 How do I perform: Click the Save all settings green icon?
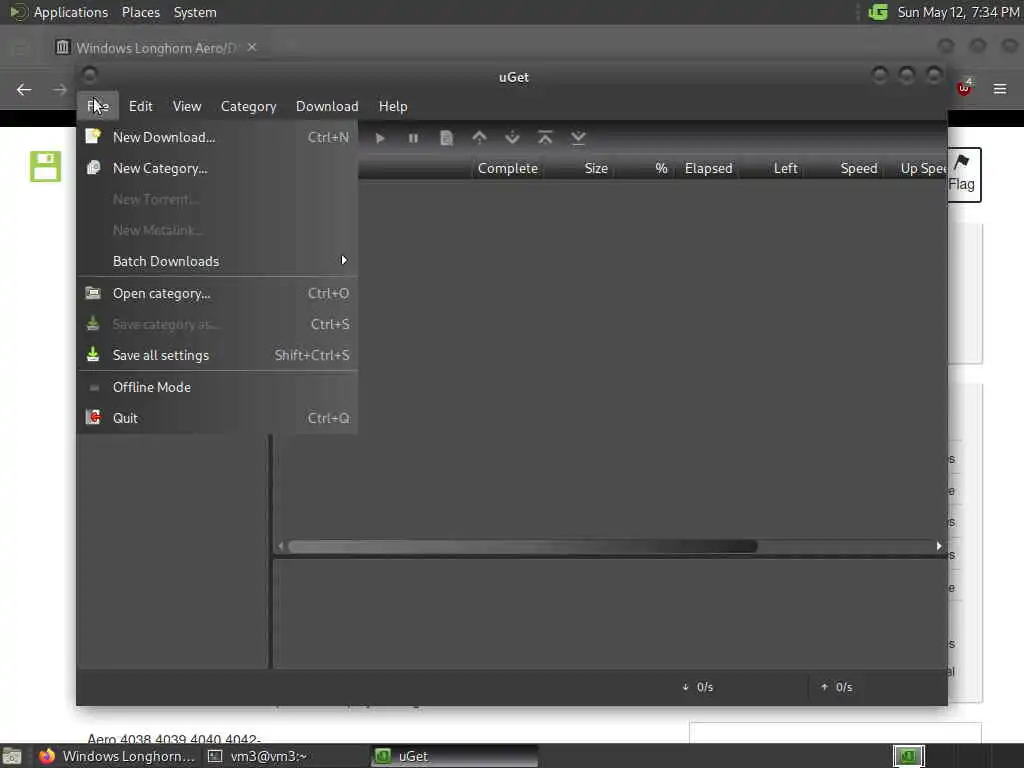(x=93, y=355)
